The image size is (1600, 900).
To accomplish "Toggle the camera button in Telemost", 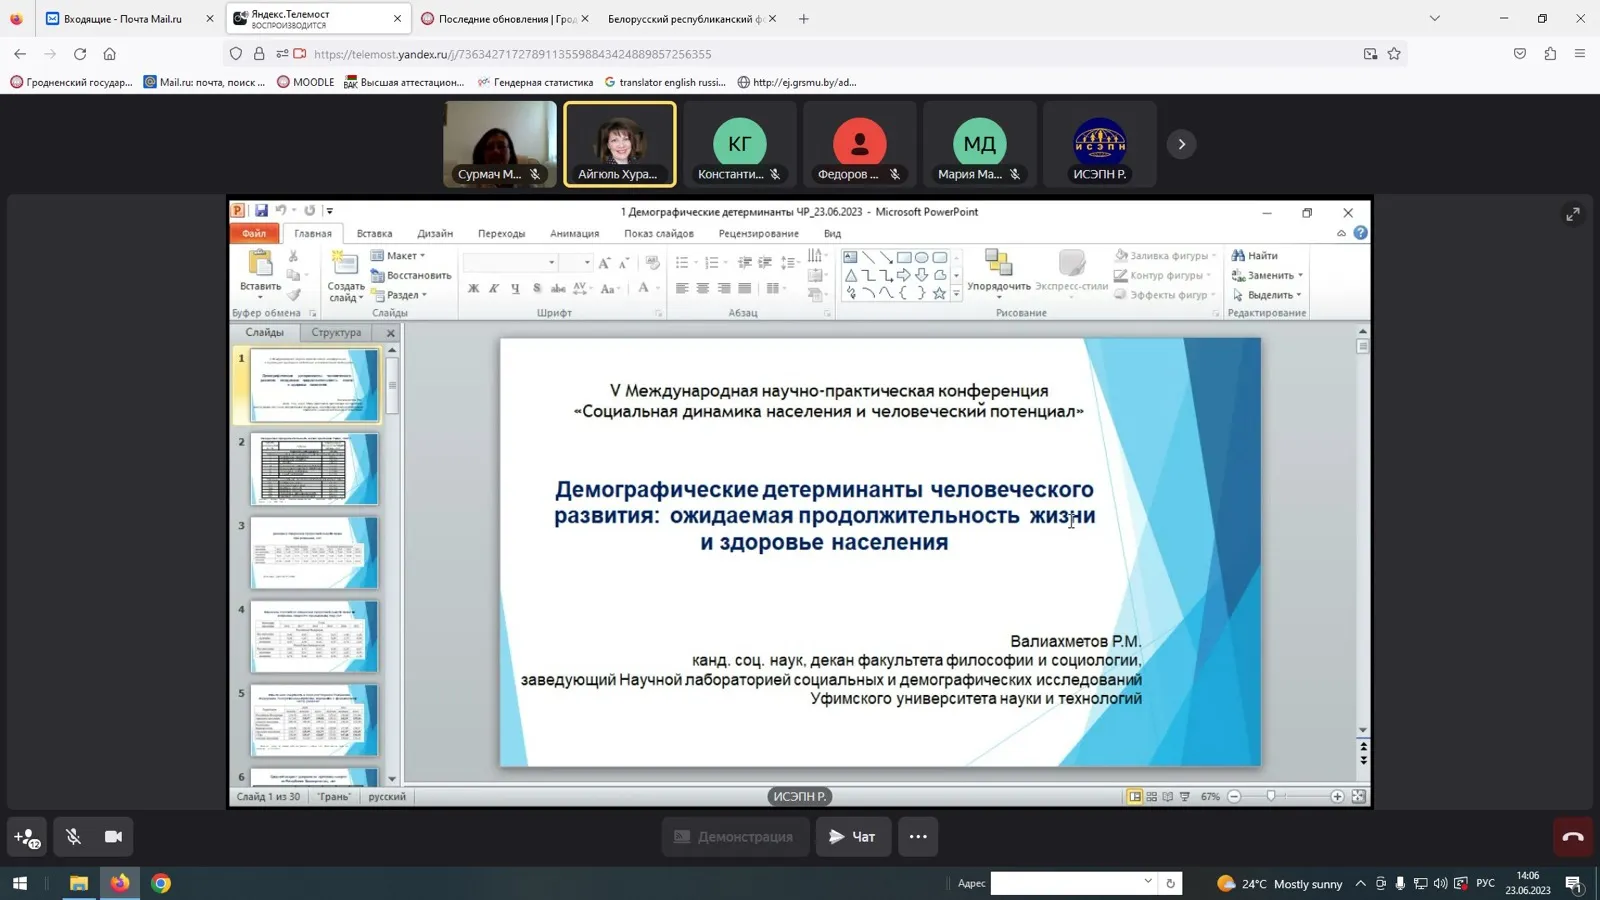I will pyautogui.click(x=113, y=837).
